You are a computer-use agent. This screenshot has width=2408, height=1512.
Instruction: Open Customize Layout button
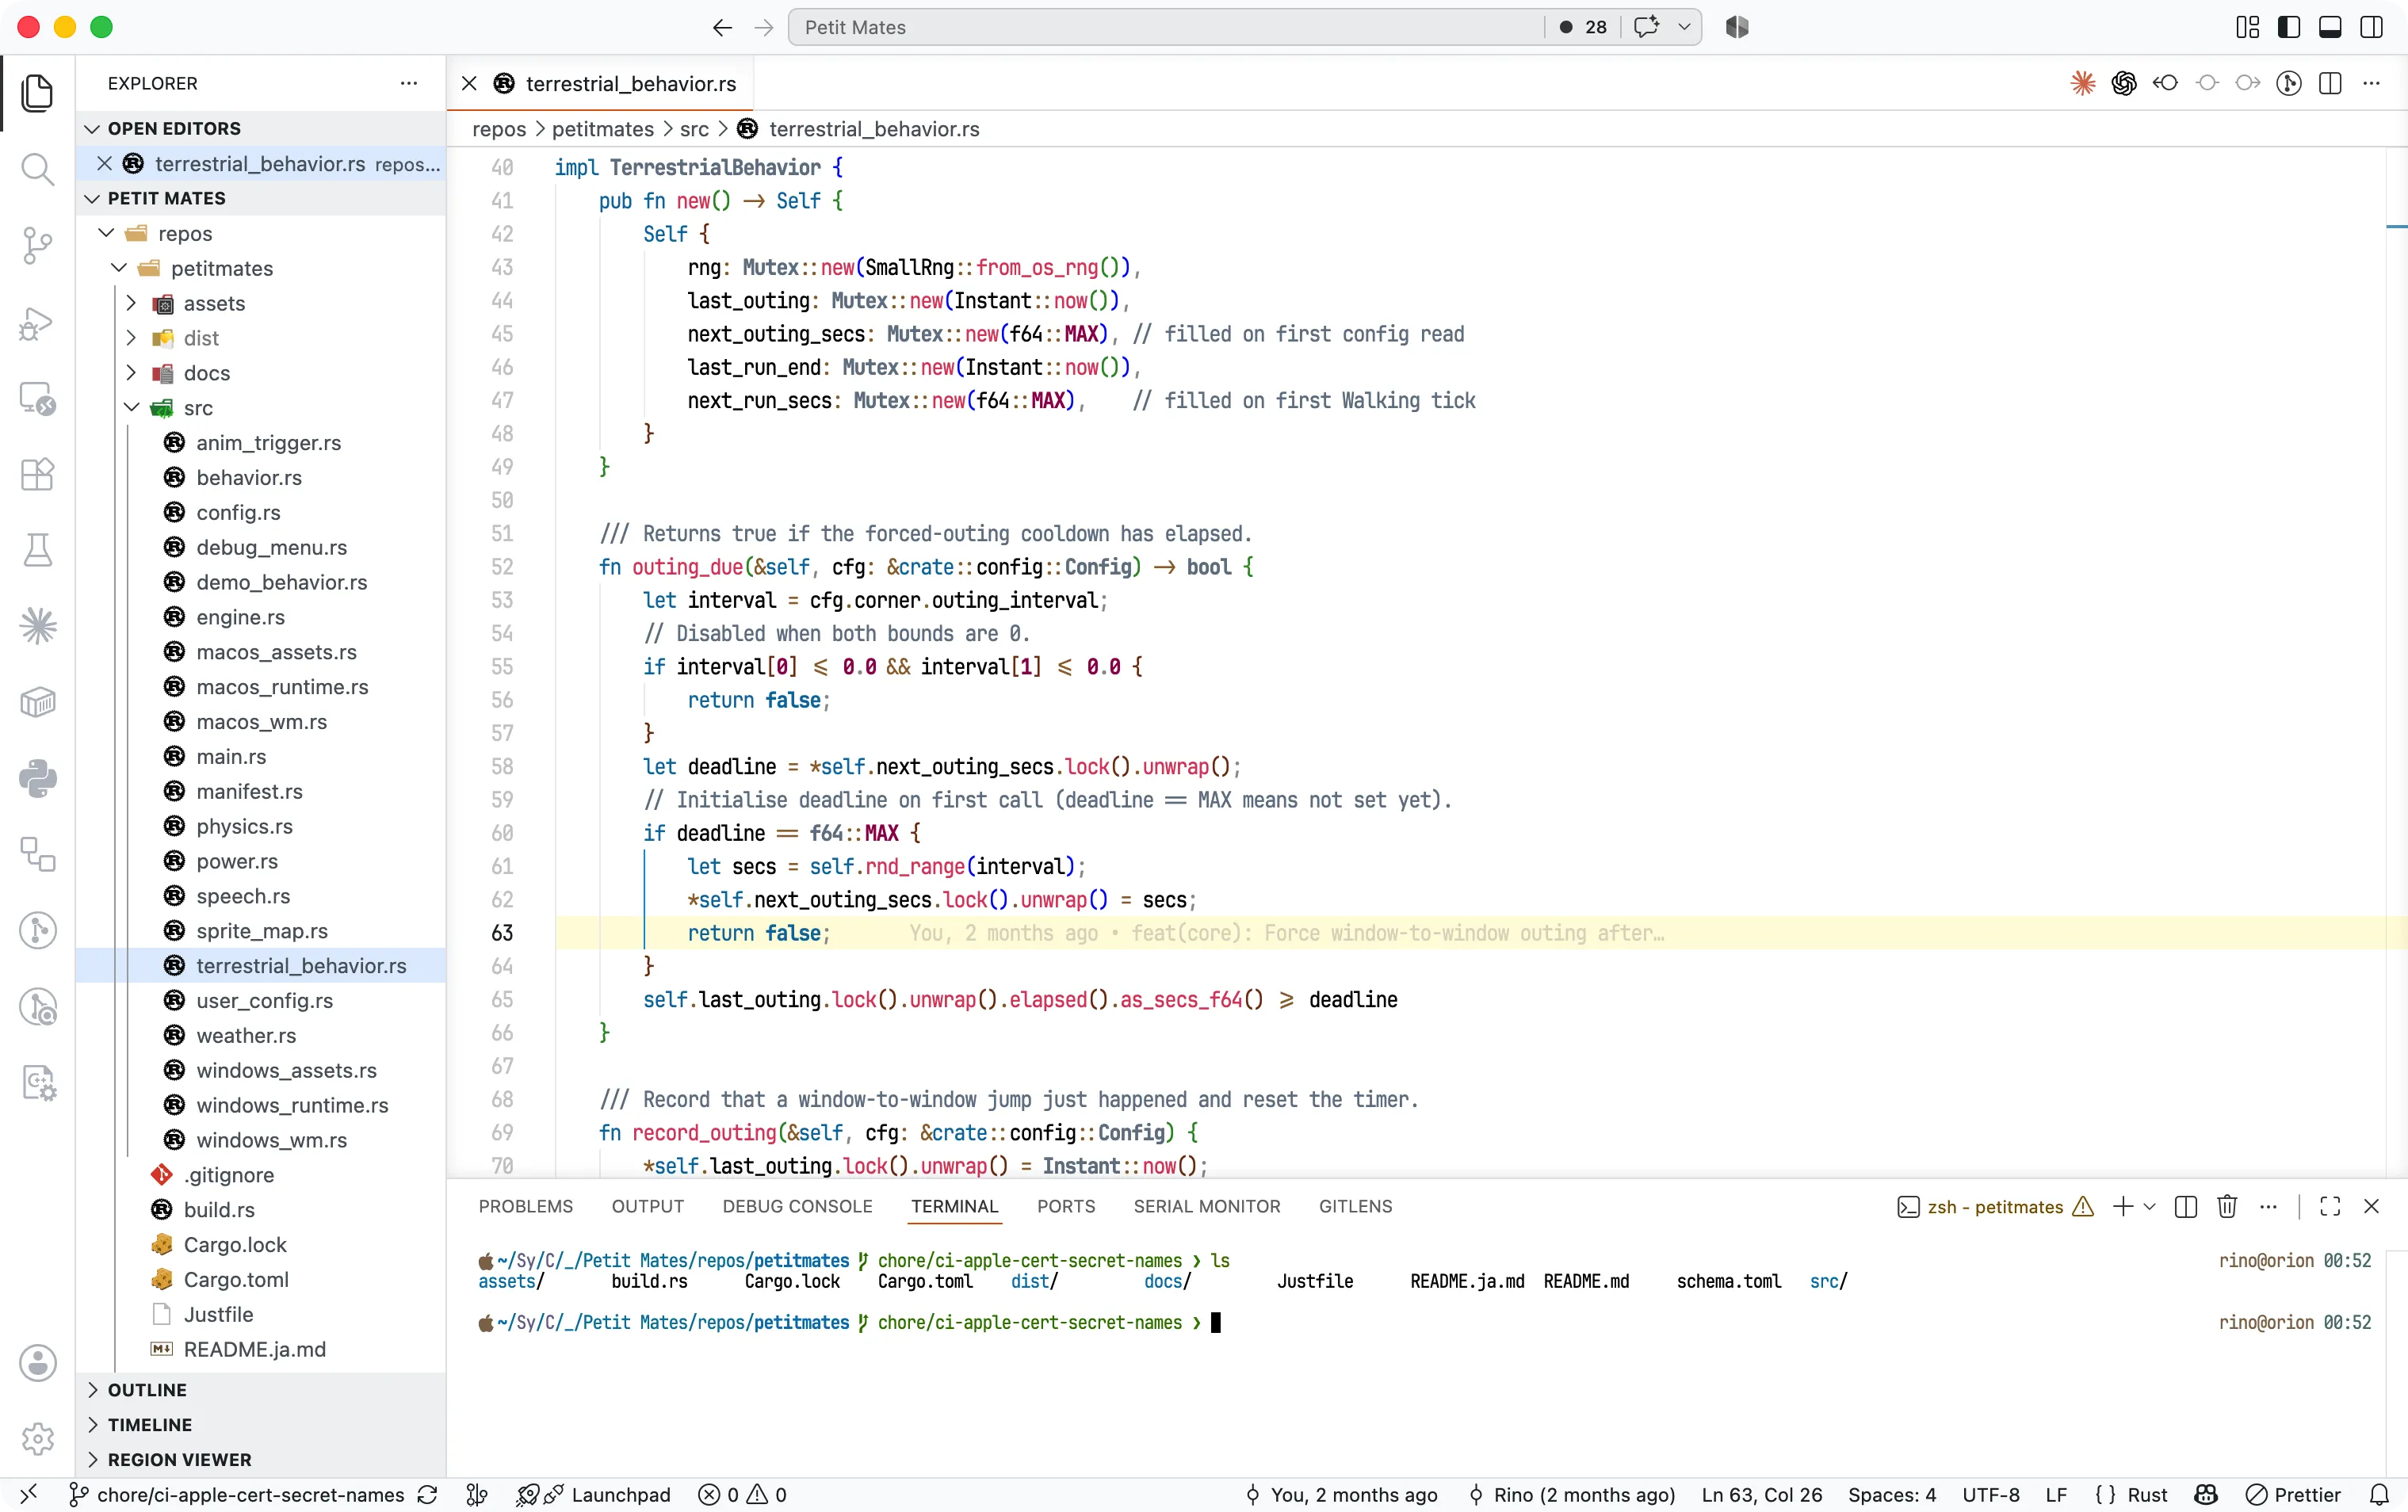(x=2247, y=27)
